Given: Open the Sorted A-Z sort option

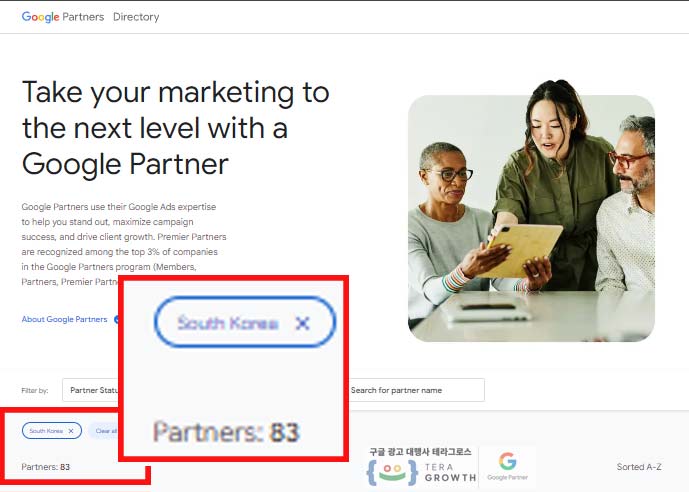Looking at the screenshot, I should coord(638,467).
